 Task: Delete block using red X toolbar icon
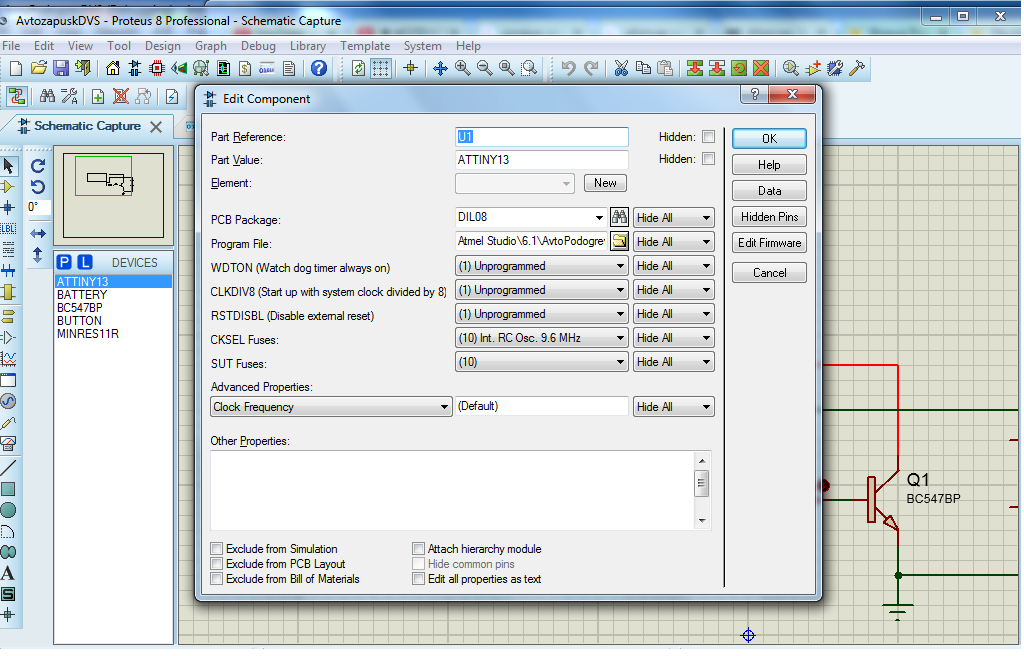click(761, 68)
